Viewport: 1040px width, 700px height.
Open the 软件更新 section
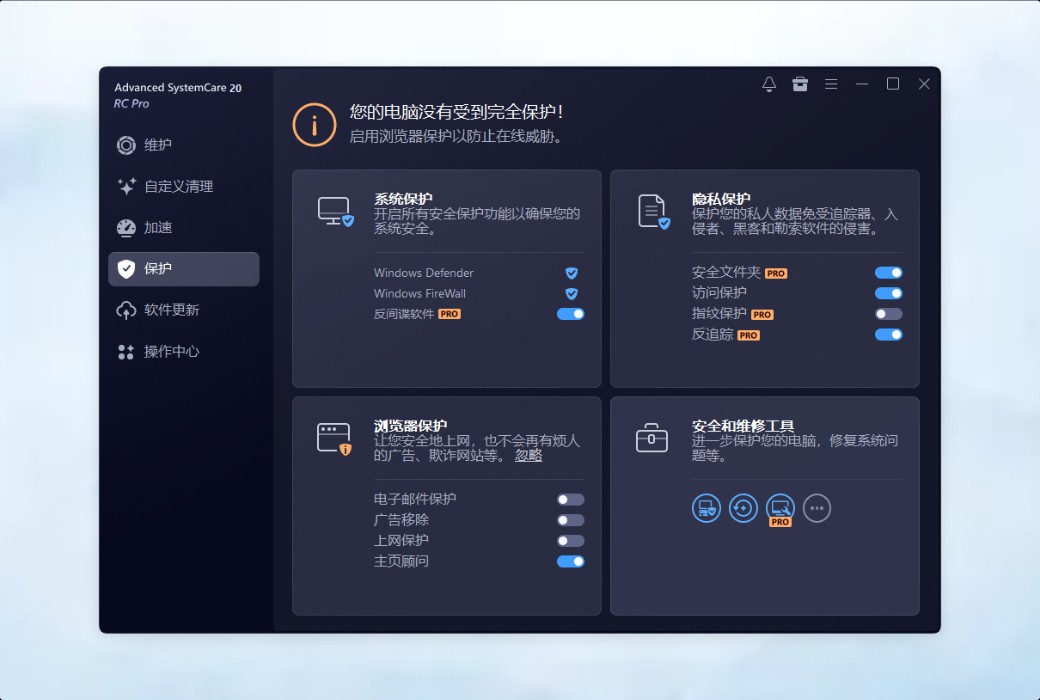[184, 310]
